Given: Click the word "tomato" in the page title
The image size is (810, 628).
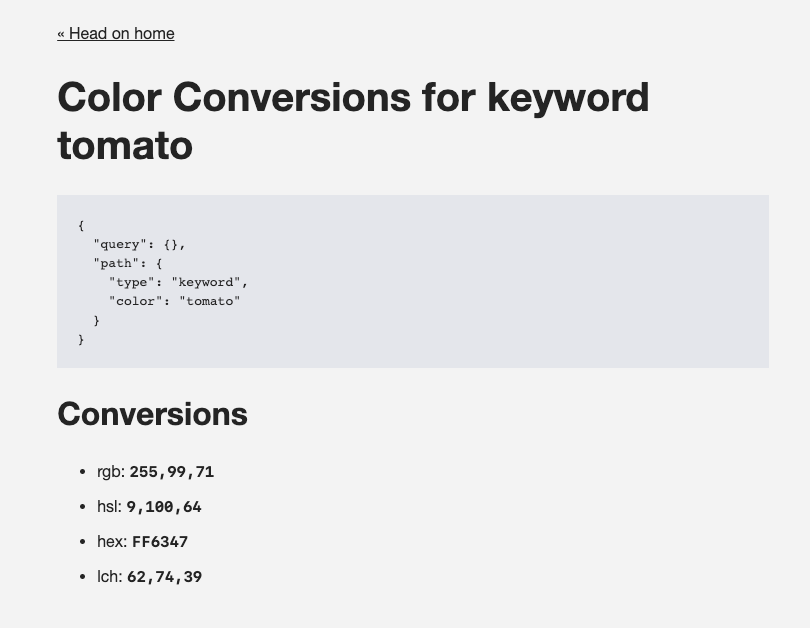Looking at the screenshot, I should 125,145.
